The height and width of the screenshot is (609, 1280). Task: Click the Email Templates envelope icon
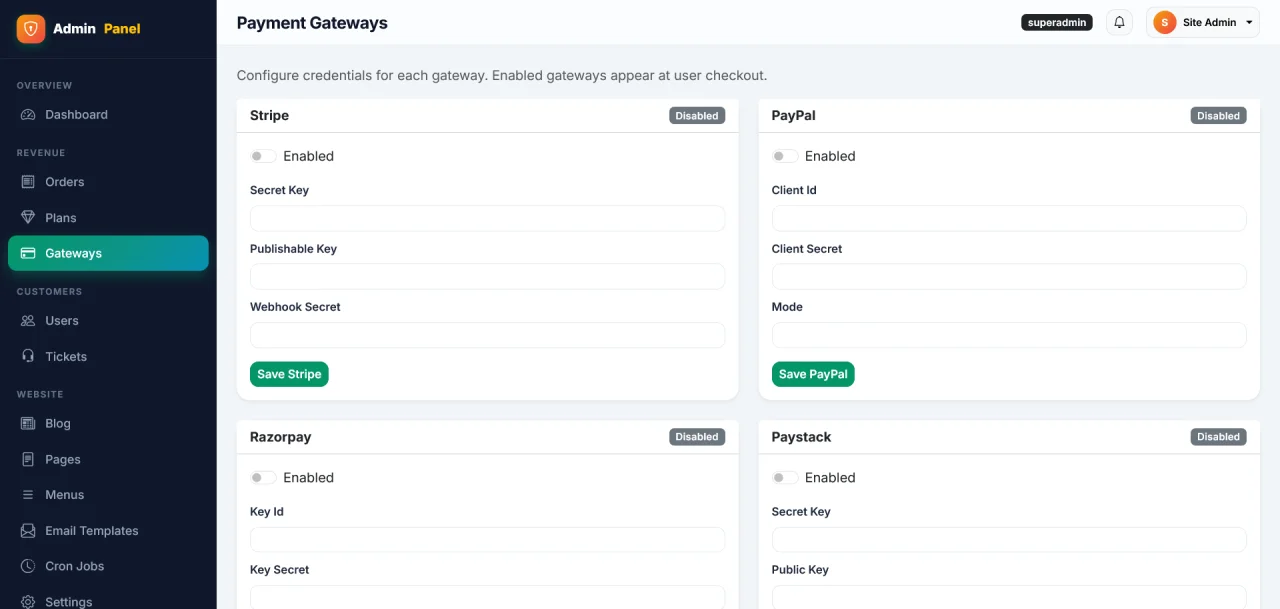(28, 531)
